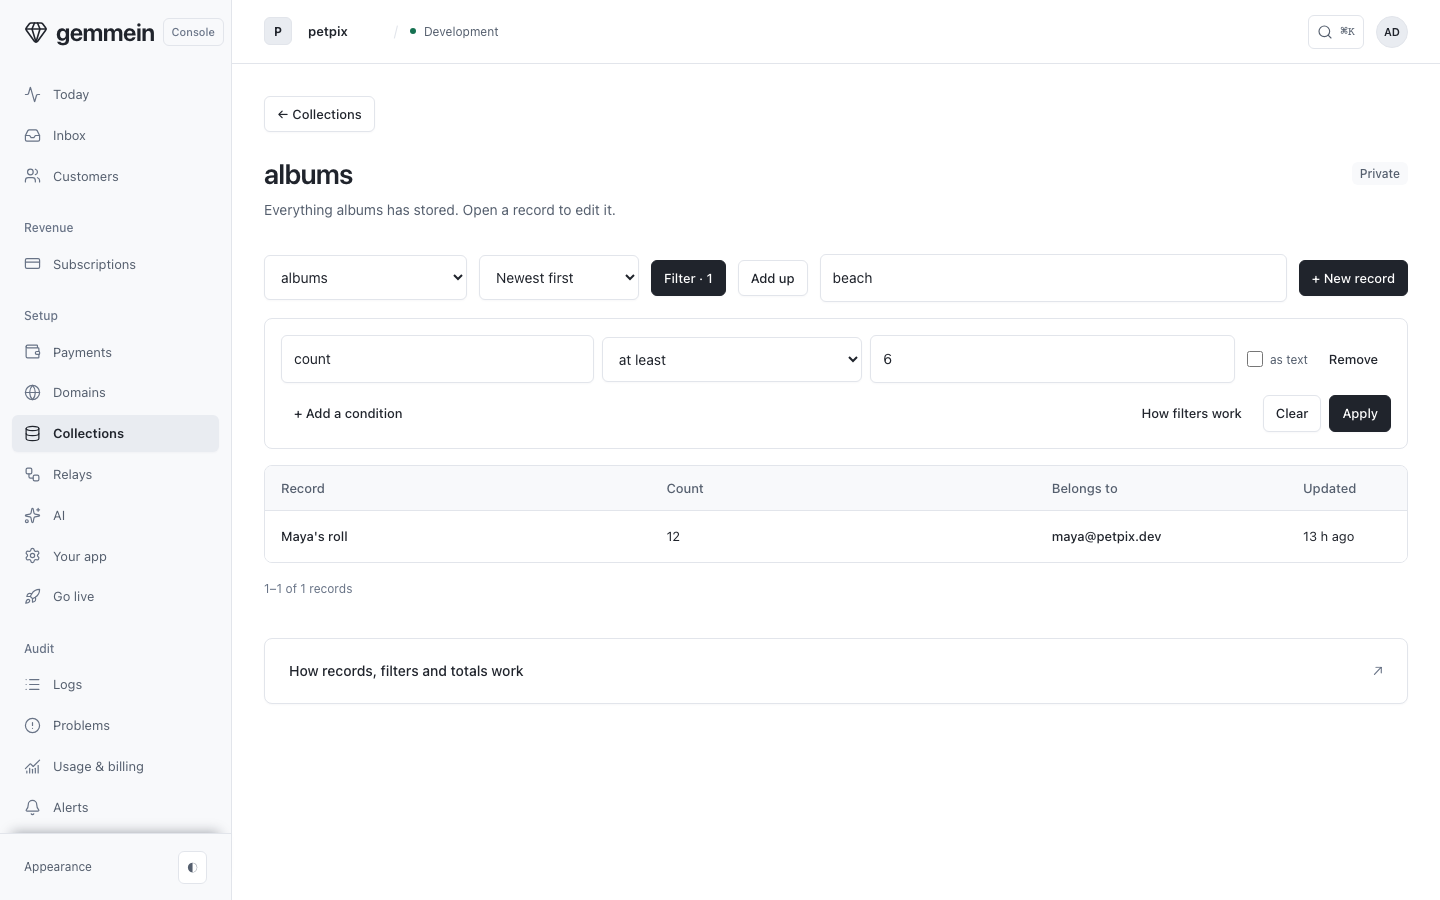Click the Console badge beside the logo

(193, 32)
